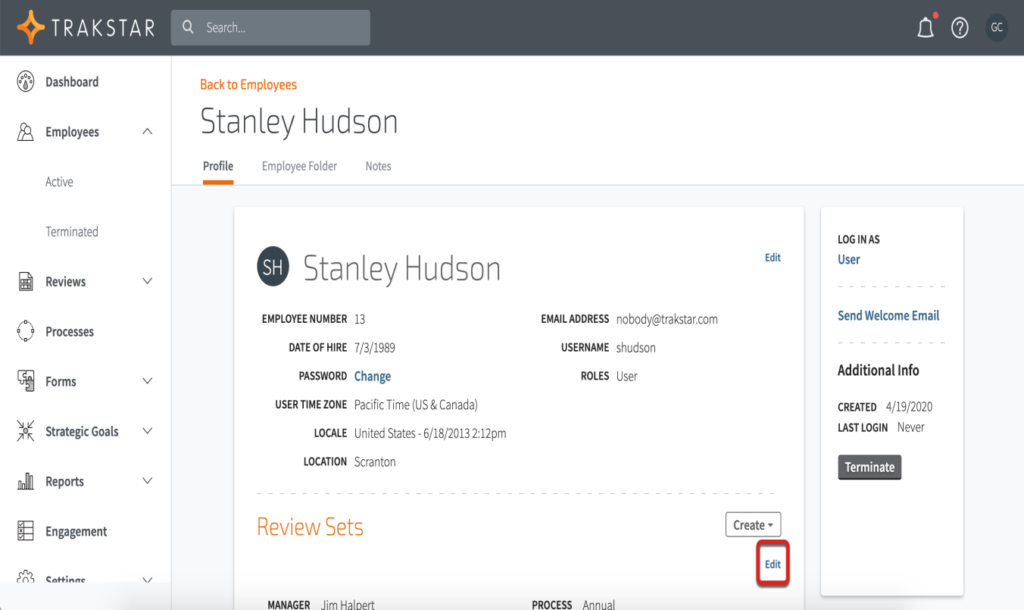Expand the Reports sidebar section
This screenshot has width=1024, height=610.
tap(148, 482)
